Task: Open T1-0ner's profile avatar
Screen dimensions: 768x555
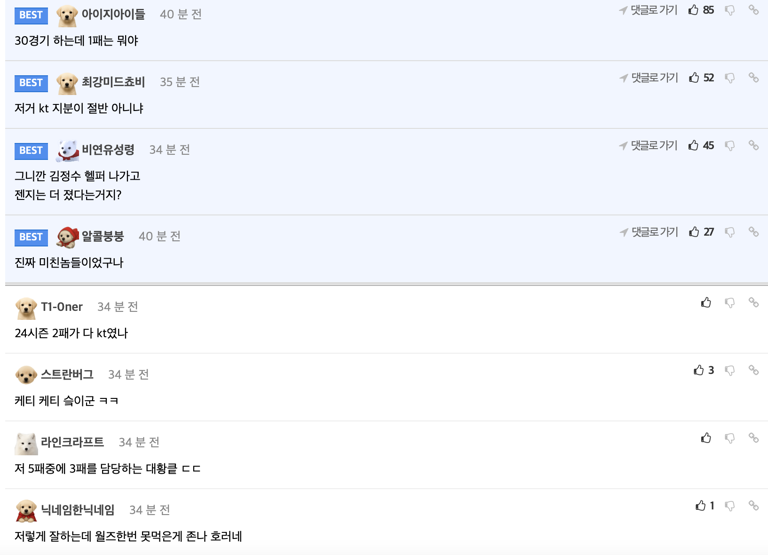Action: point(26,308)
